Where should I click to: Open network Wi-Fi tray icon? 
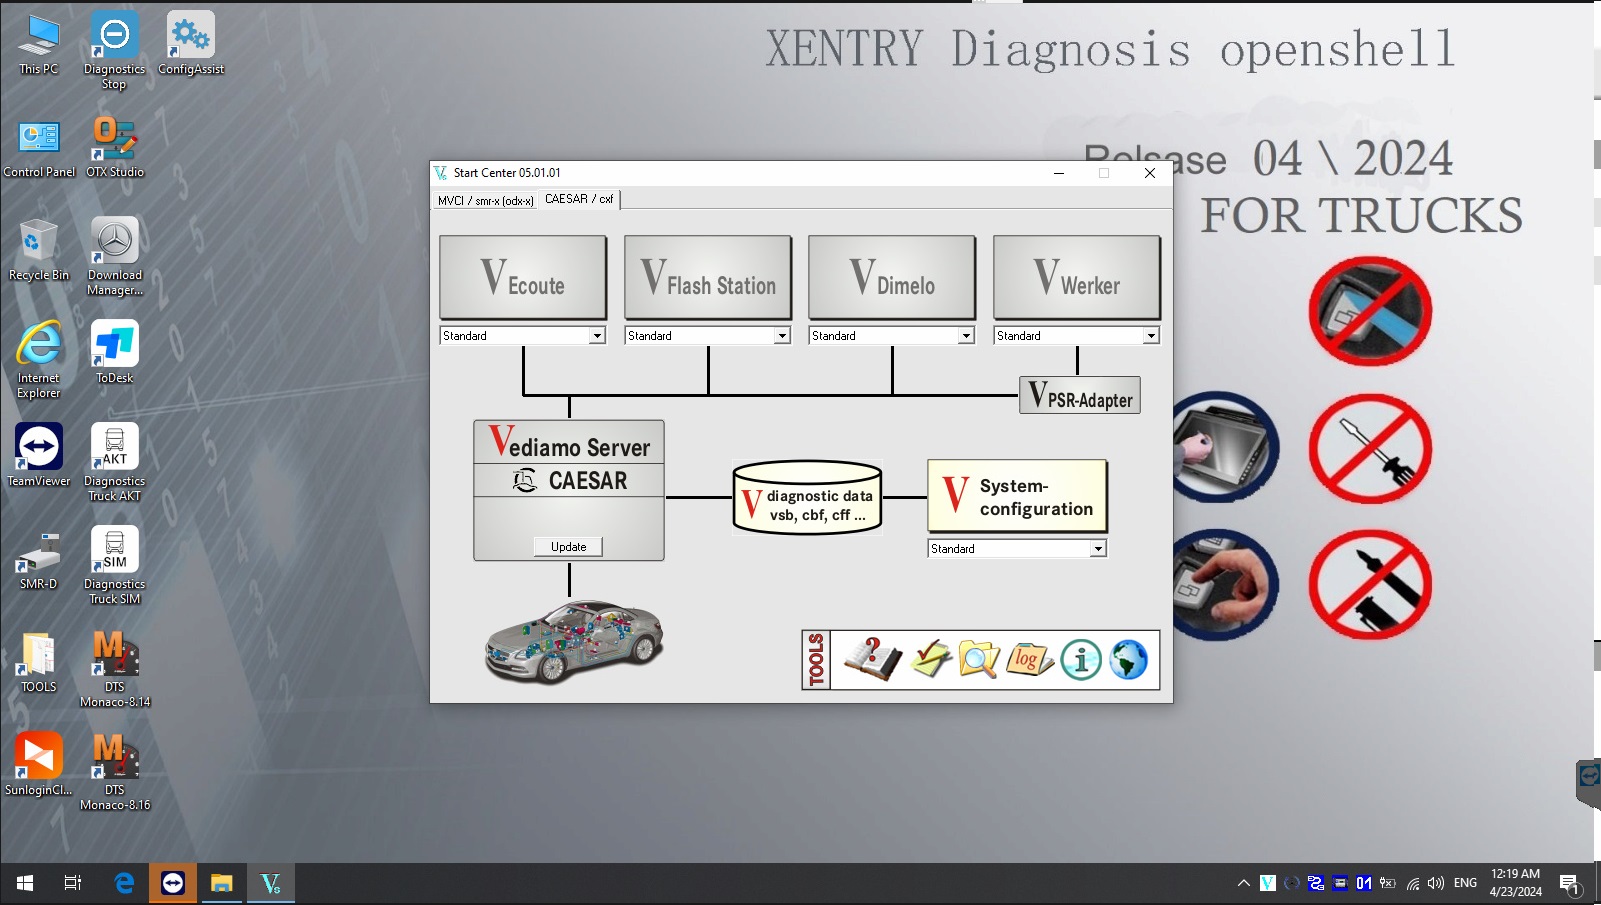click(x=1413, y=883)
